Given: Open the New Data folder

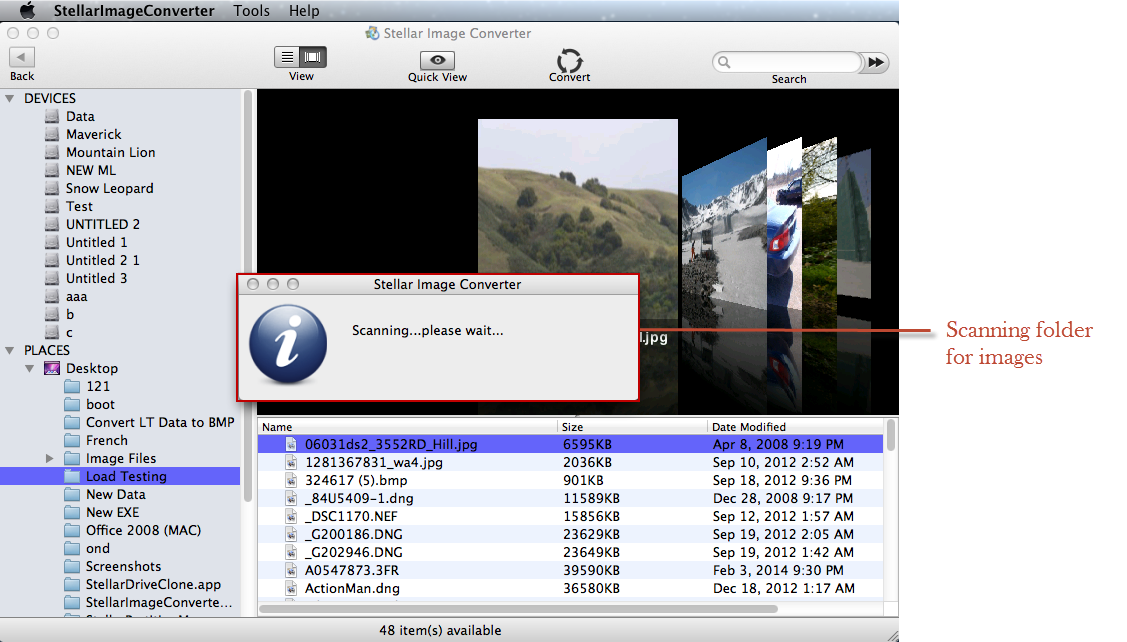Looking at the screenshot, I should point(116,495).
